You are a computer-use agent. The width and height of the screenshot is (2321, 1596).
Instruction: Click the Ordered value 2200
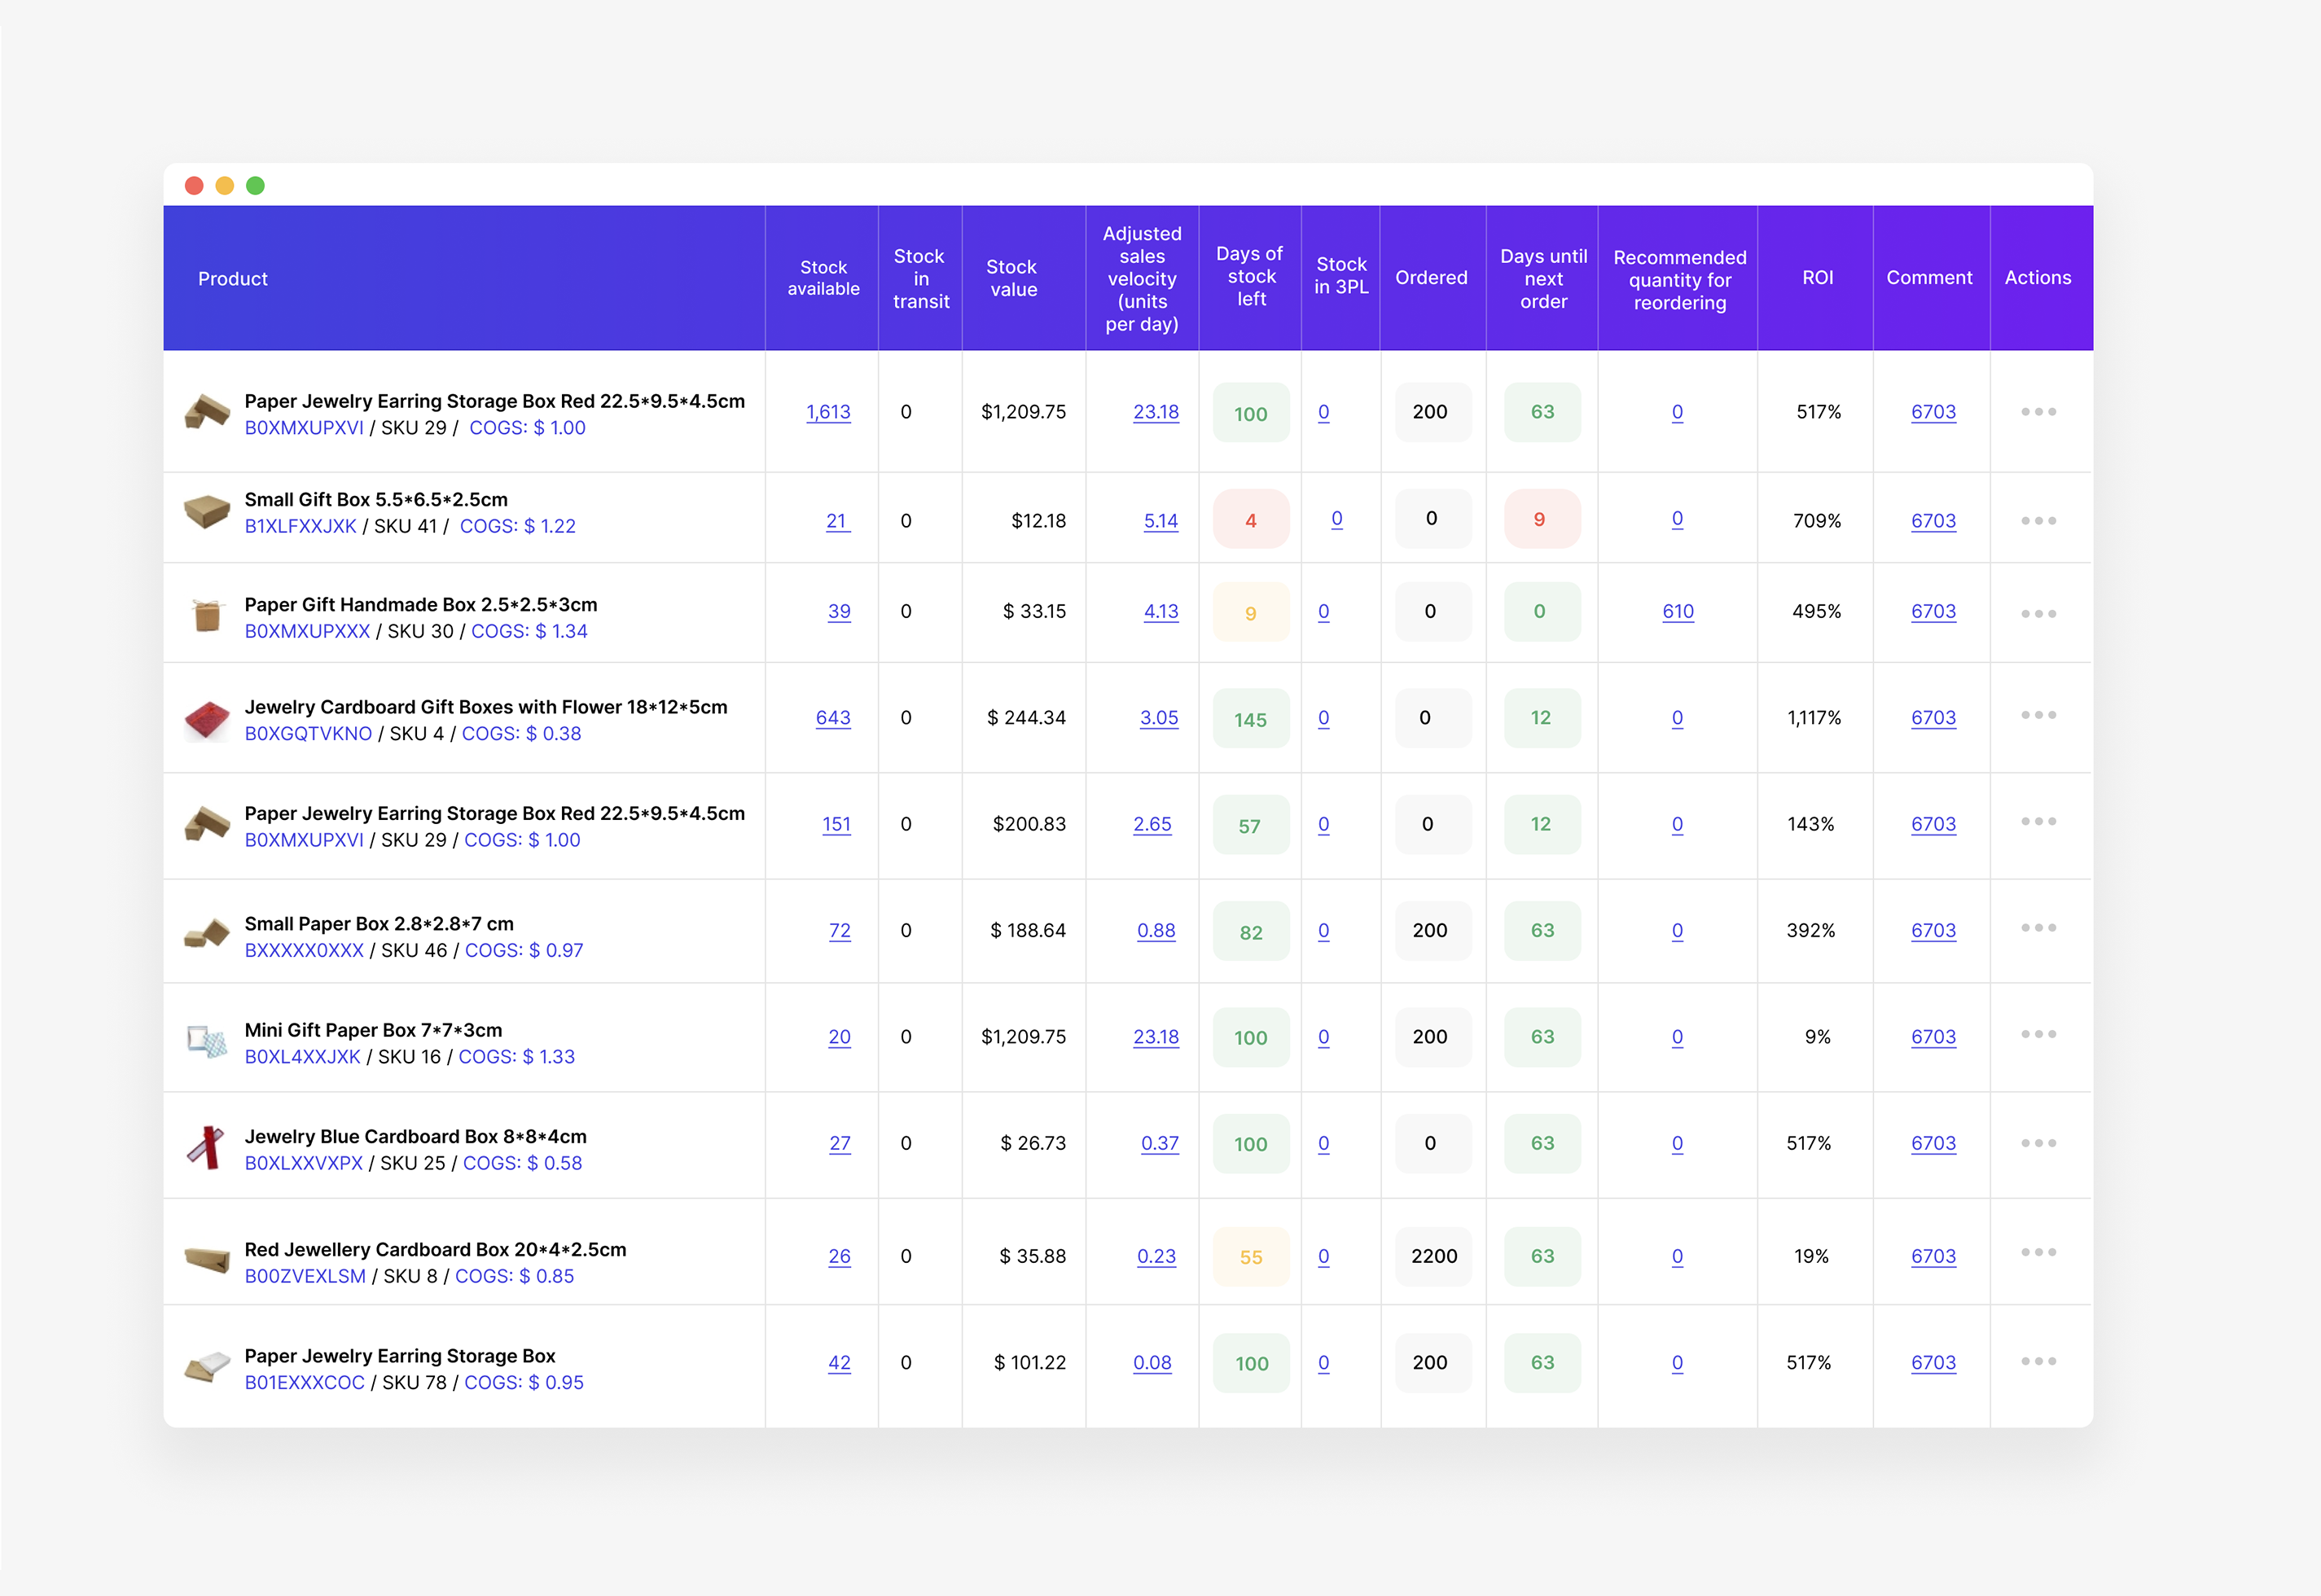(1433, 1256)
